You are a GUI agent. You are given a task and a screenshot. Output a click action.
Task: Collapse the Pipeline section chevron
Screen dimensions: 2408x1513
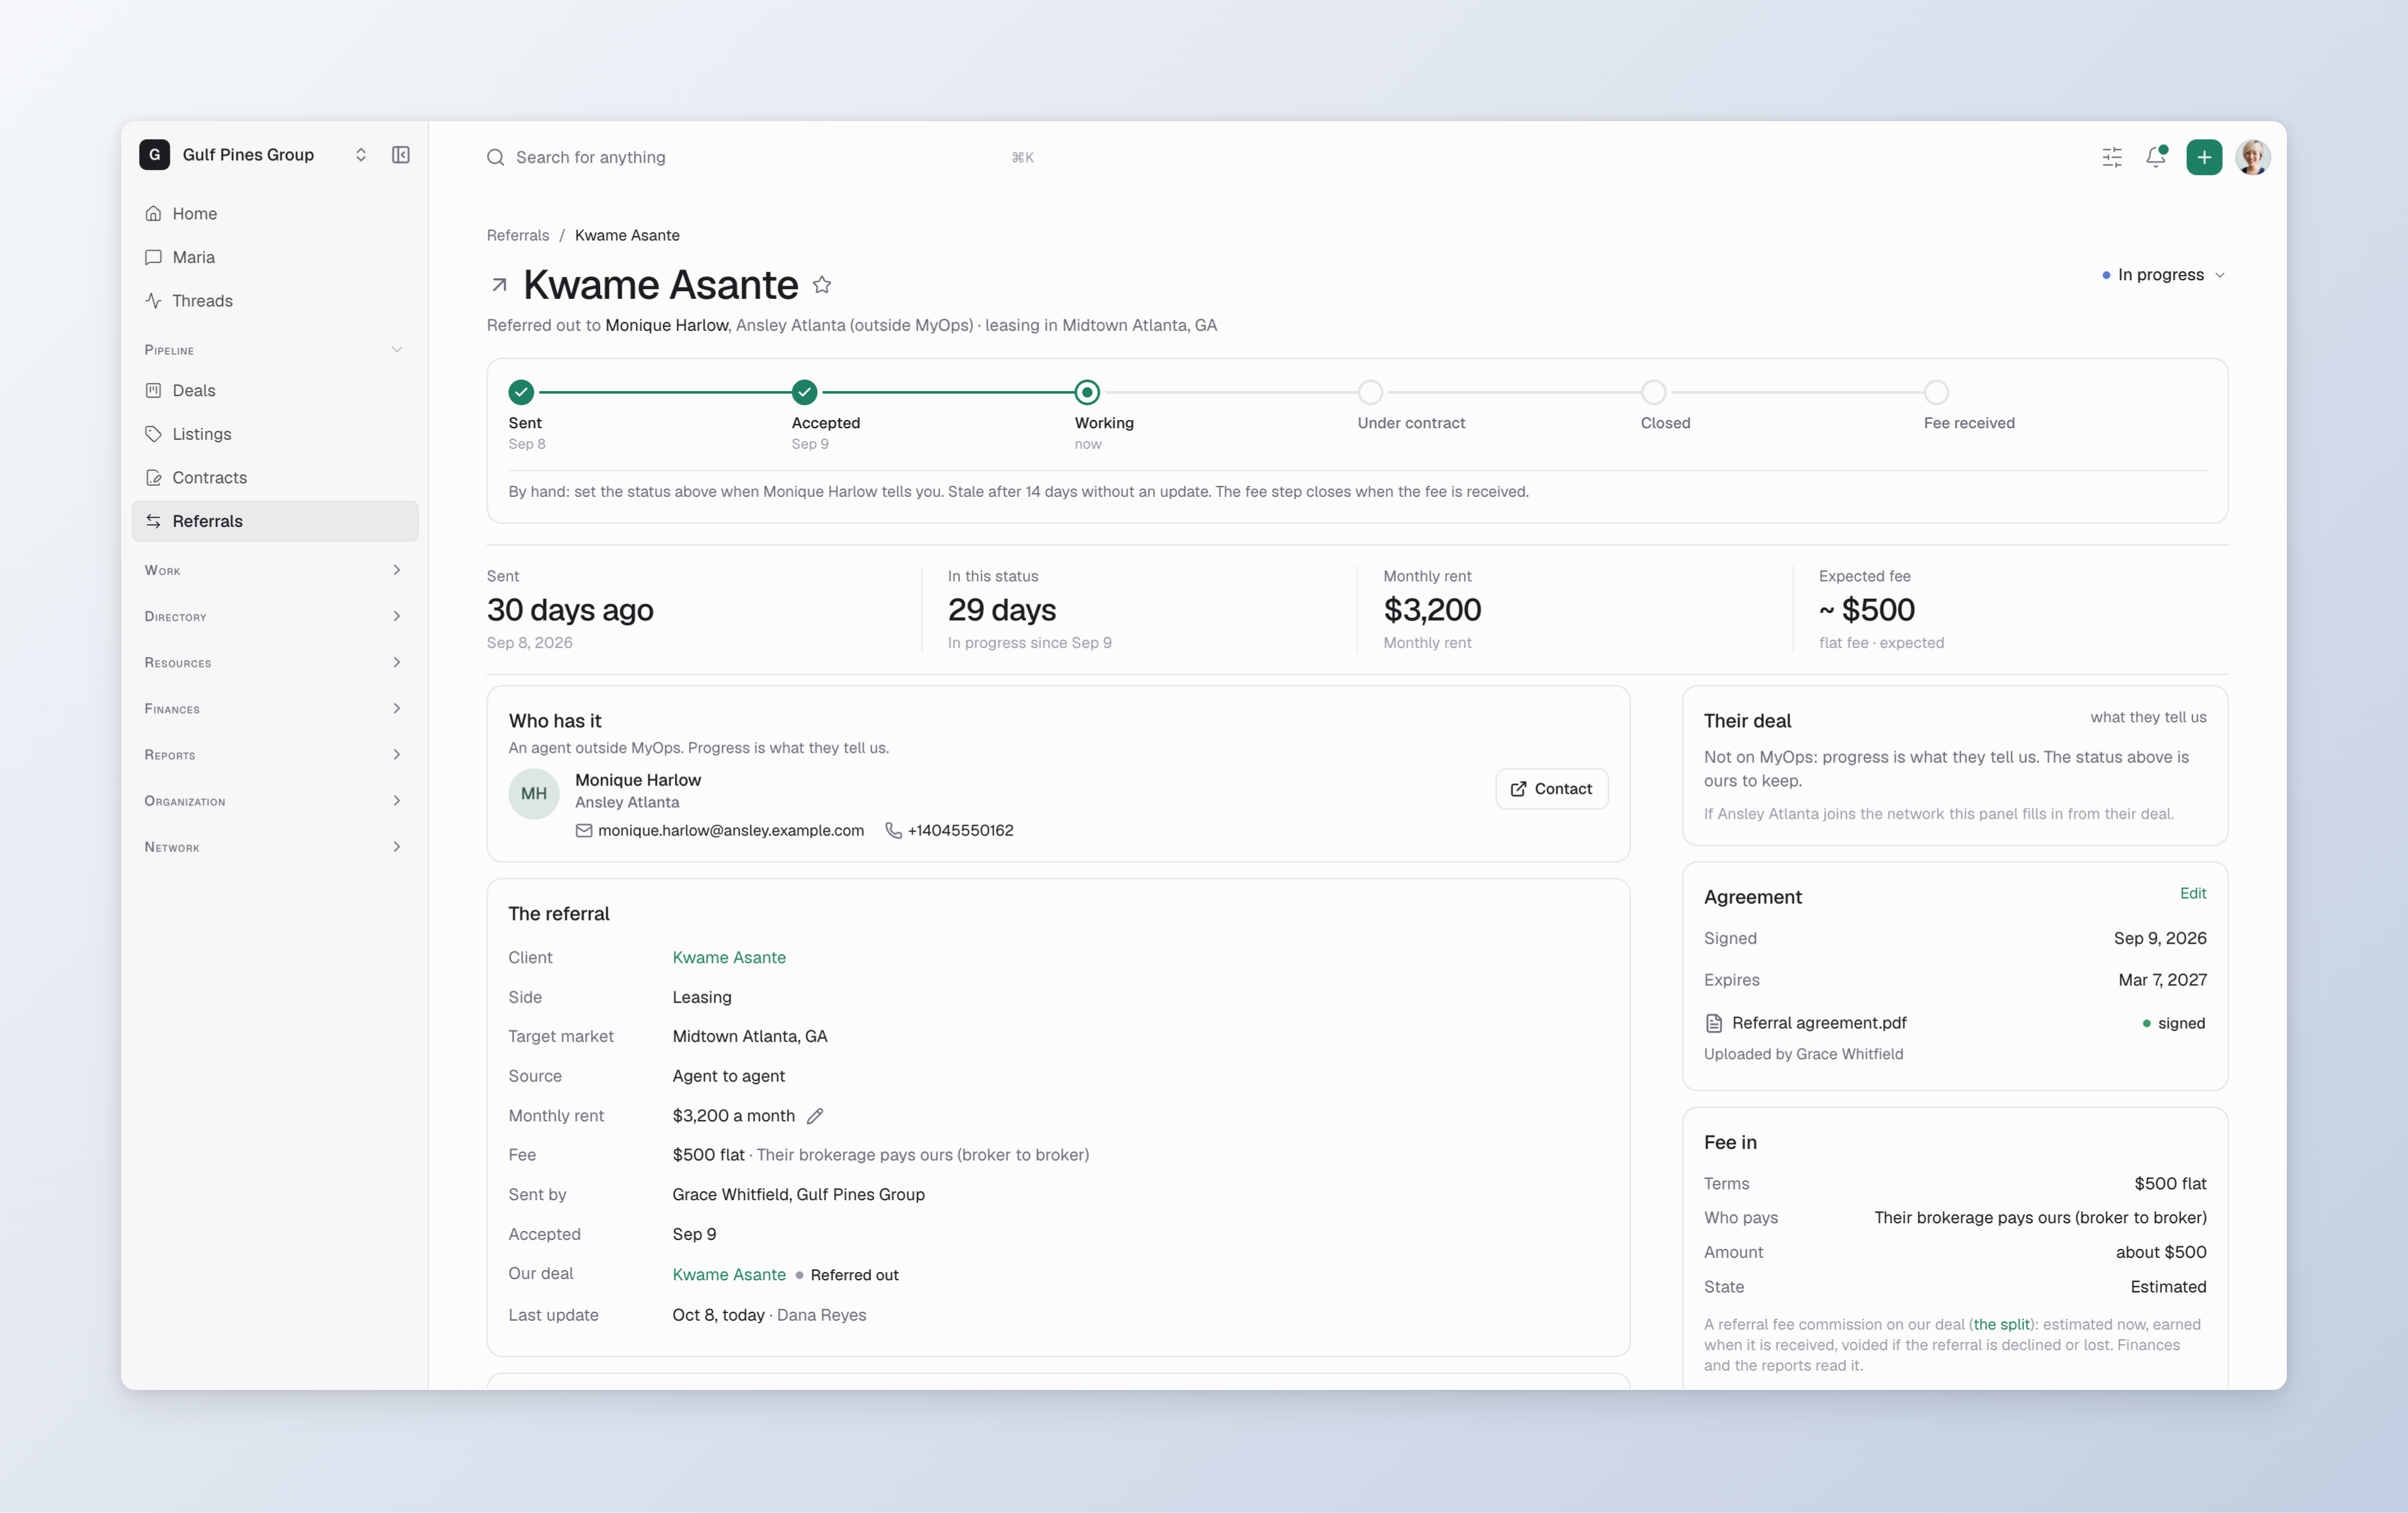pyautogui.click(x=397, y=350)
